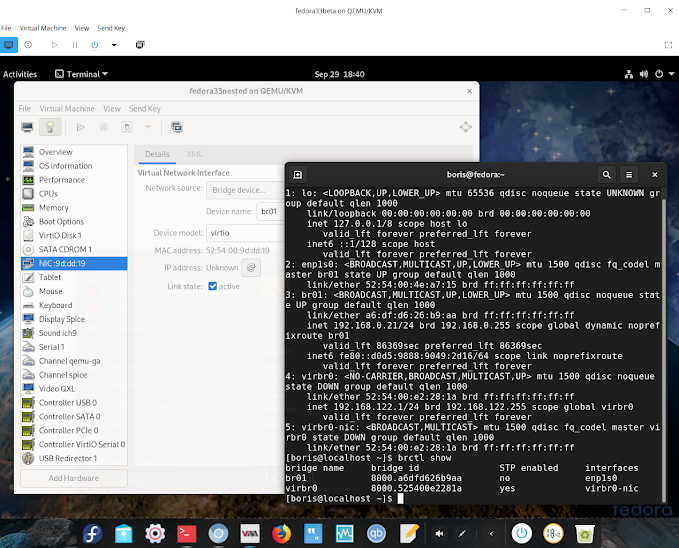Toggle fullscreen icon in outer VM toolbar
Screen dimensions: 679x548
coord(668,45)
